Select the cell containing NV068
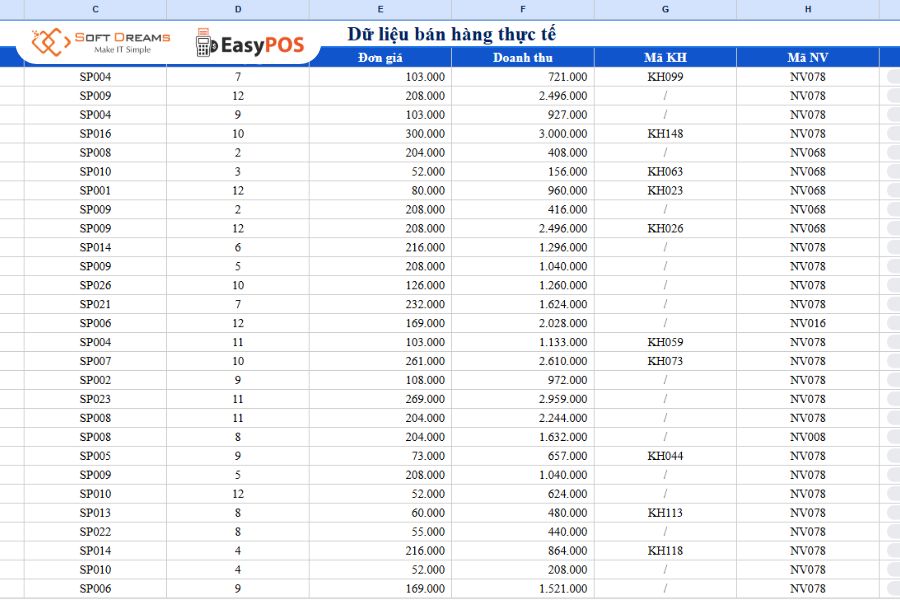Image resolution: width=900 pixels, height=600 pixels. 808,152
